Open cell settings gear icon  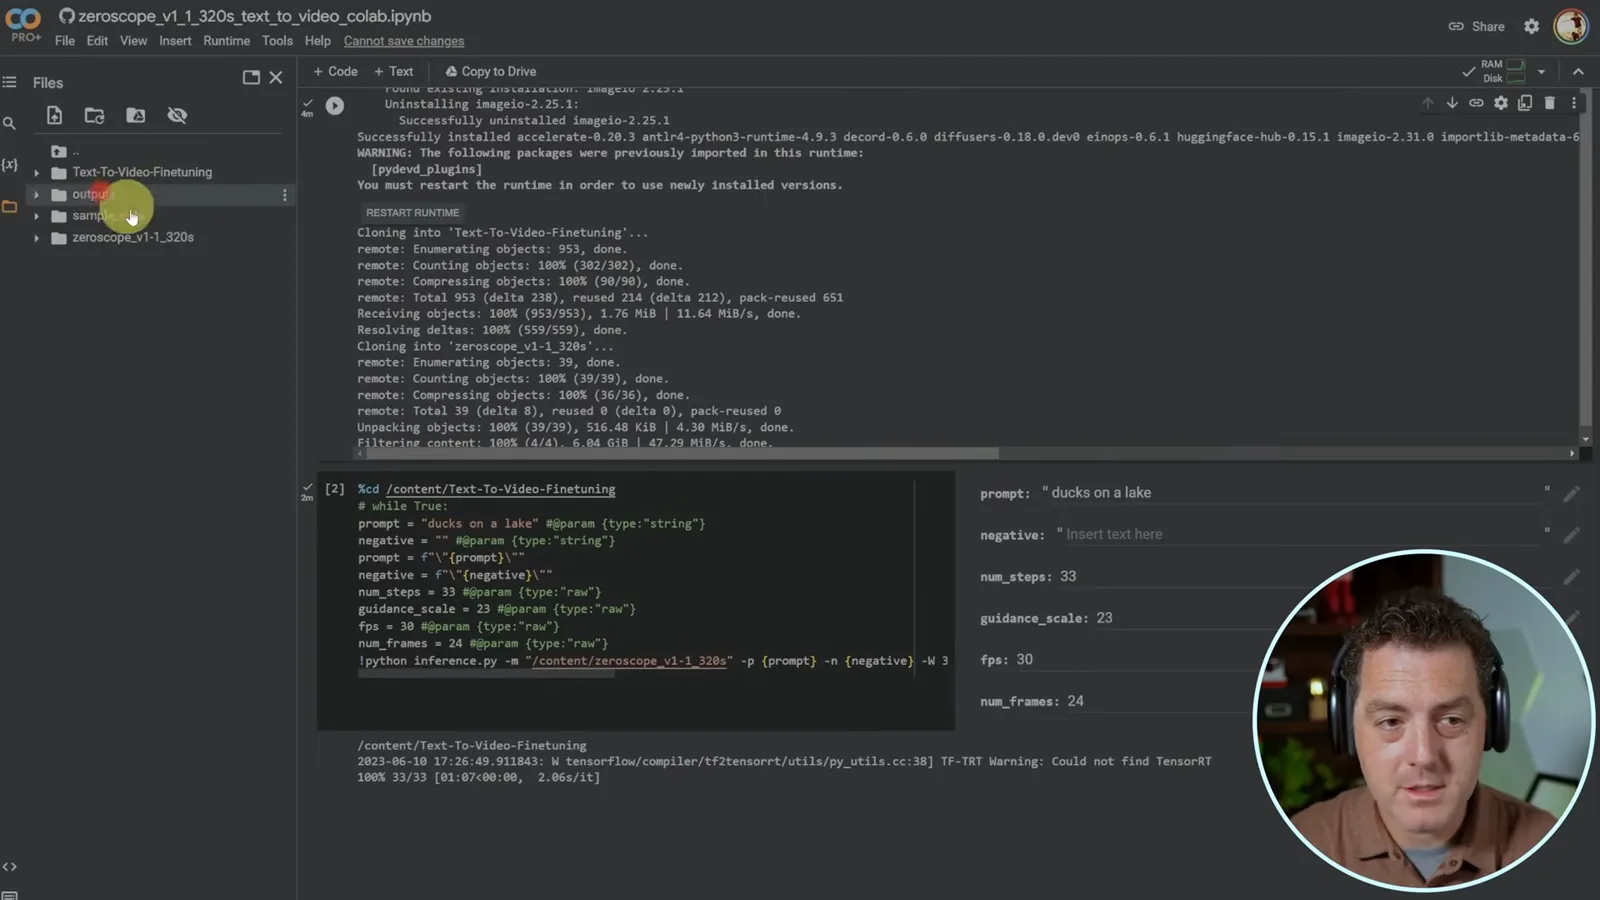point(1501,103)
